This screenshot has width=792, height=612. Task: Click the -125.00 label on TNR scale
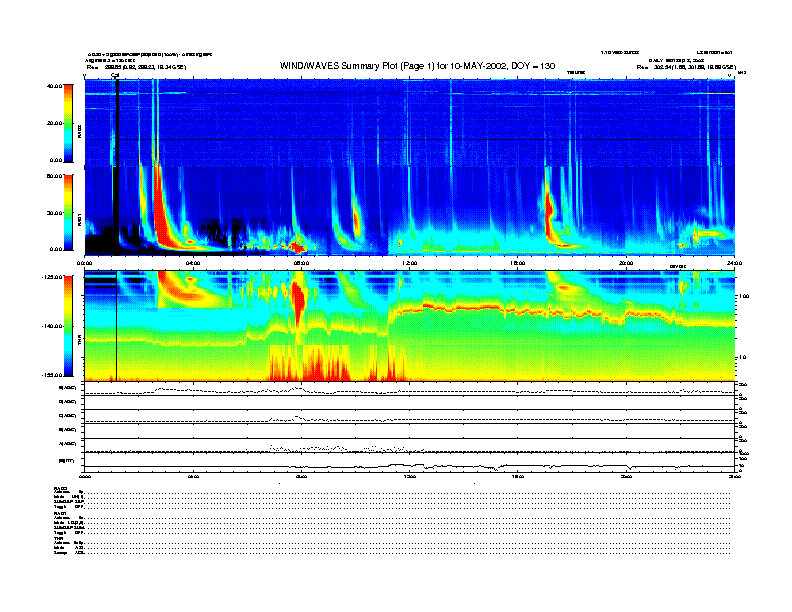pyautogui.click(x=53, y=277)
